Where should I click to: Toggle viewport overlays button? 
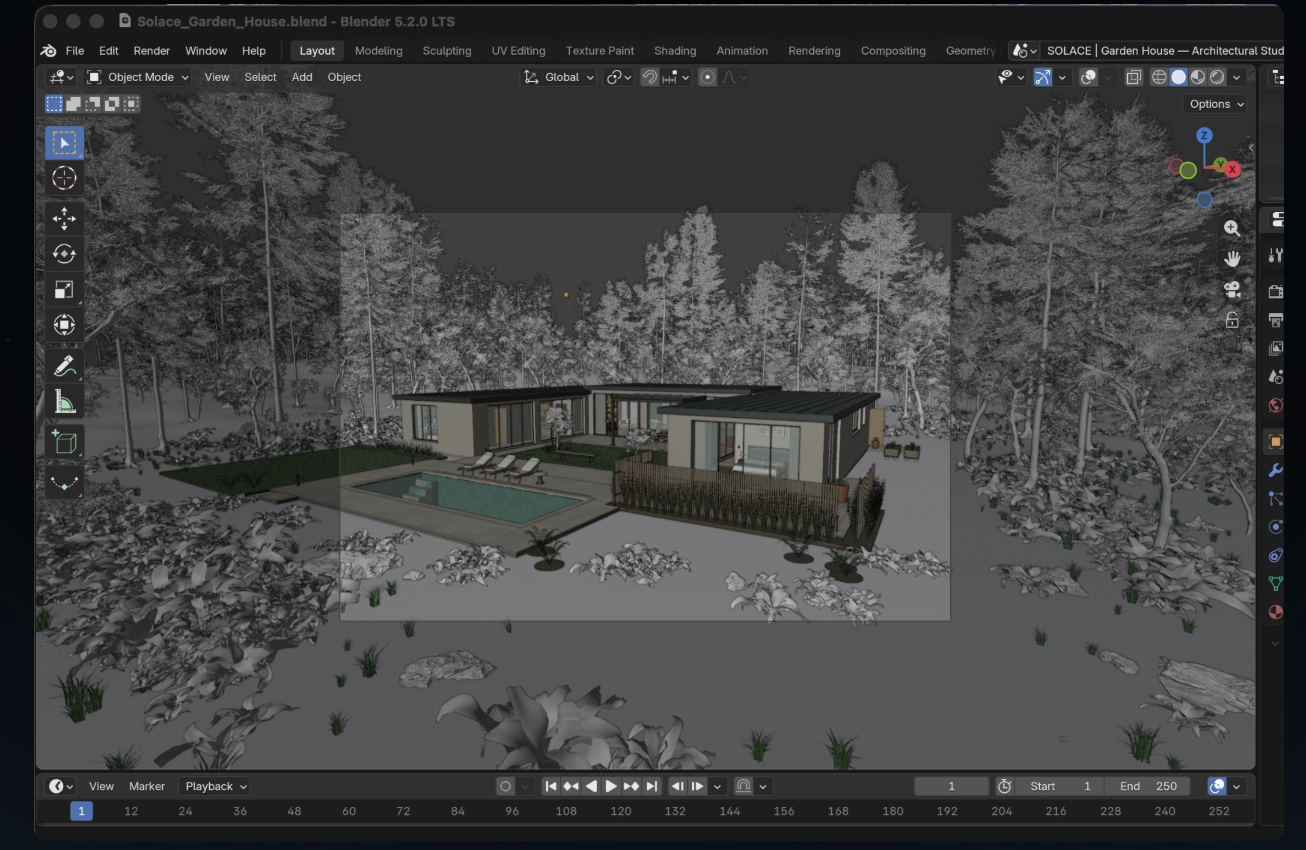click(1088, 77)
